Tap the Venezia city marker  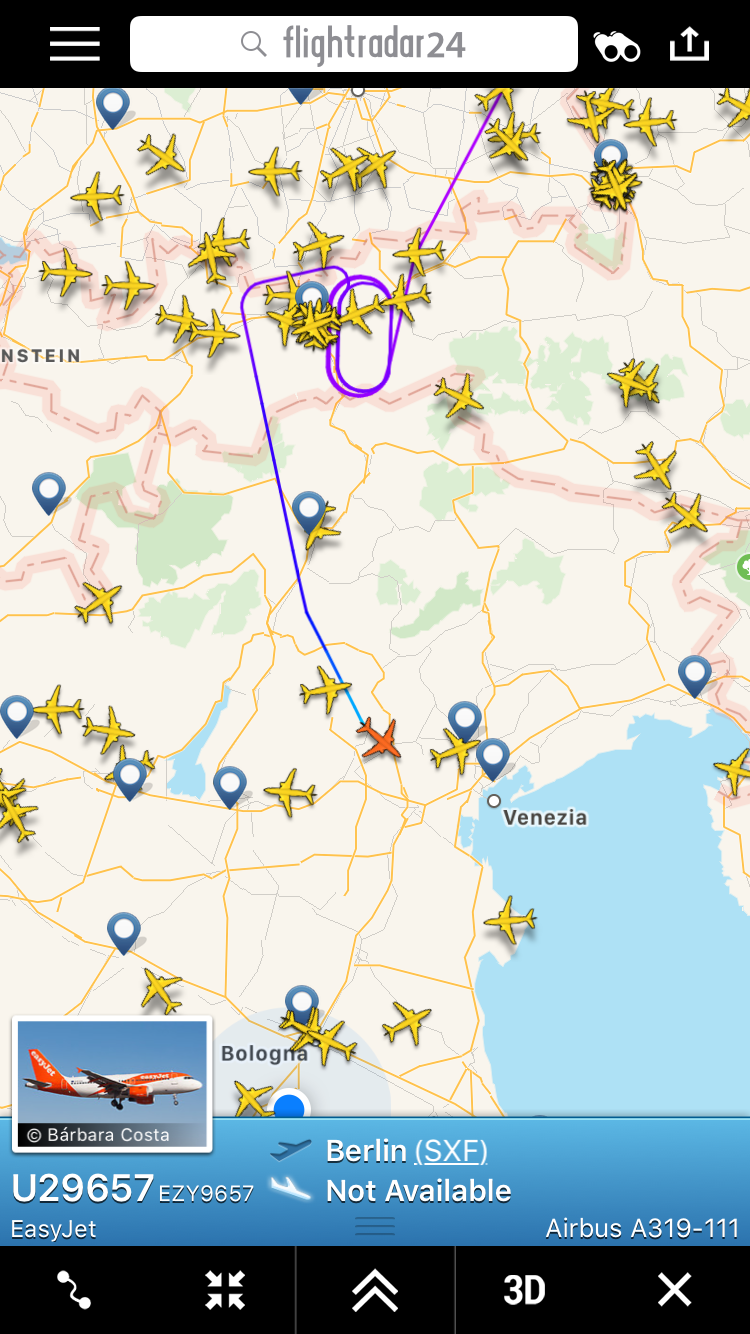click(x=494, y=801)
